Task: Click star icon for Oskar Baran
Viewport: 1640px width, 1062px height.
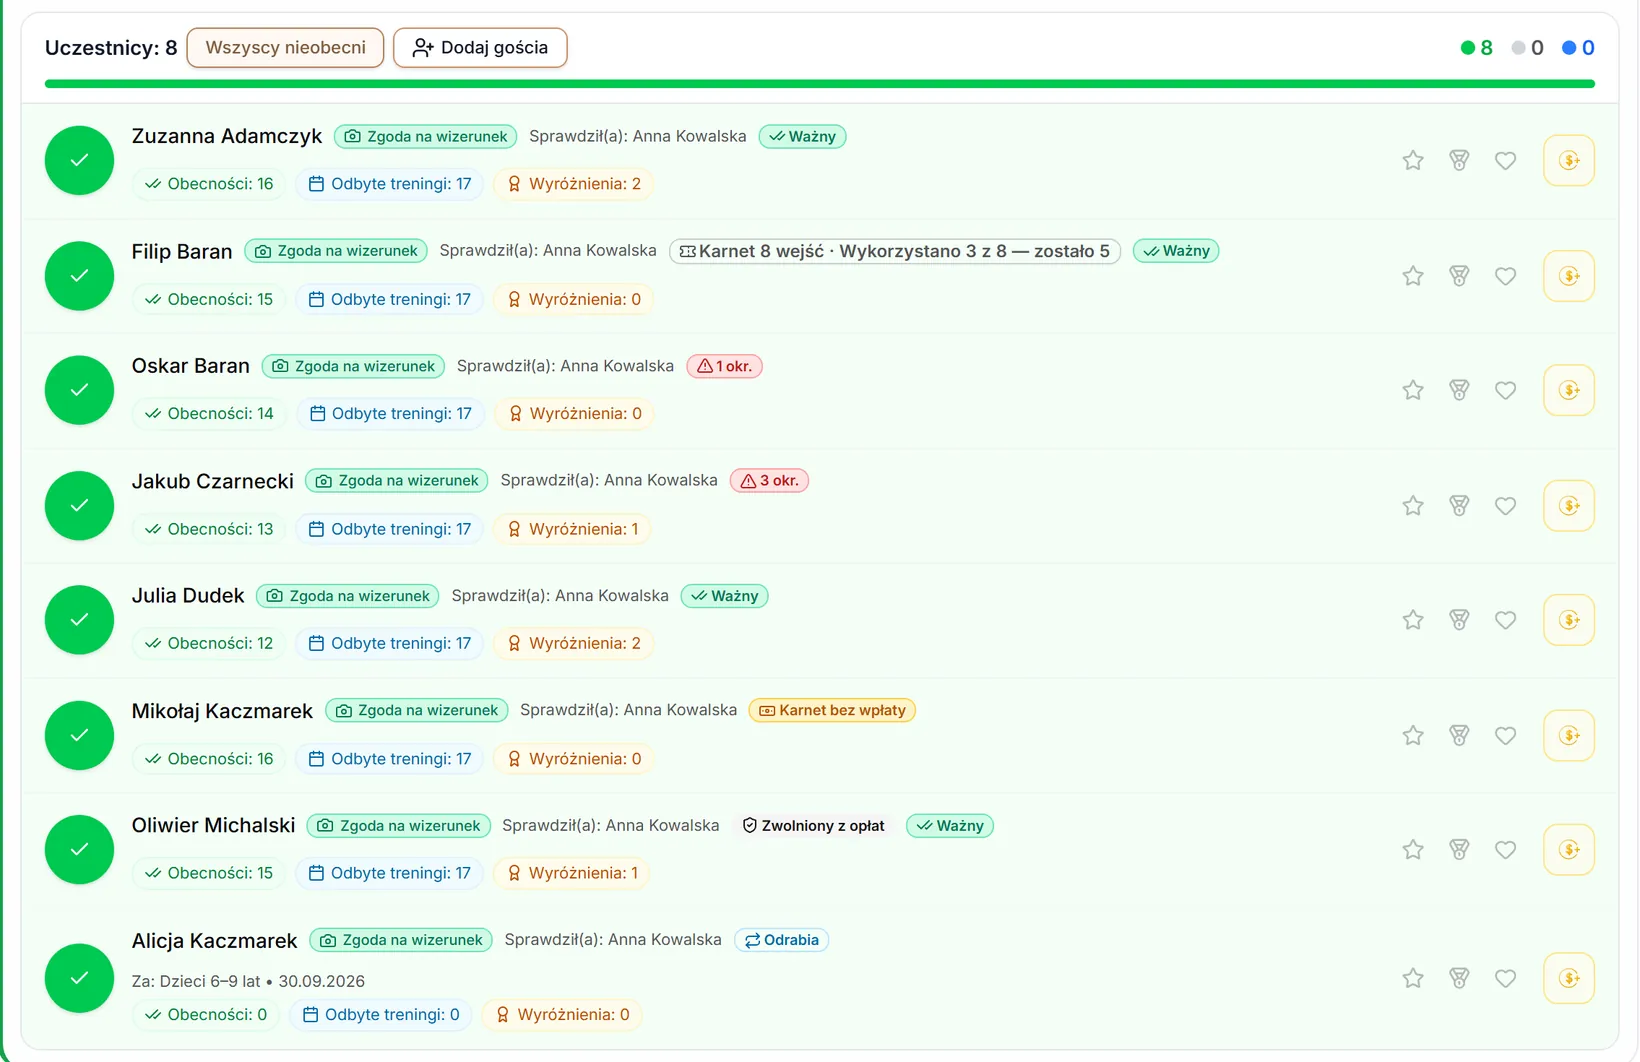Action: tap(1412, 390)
